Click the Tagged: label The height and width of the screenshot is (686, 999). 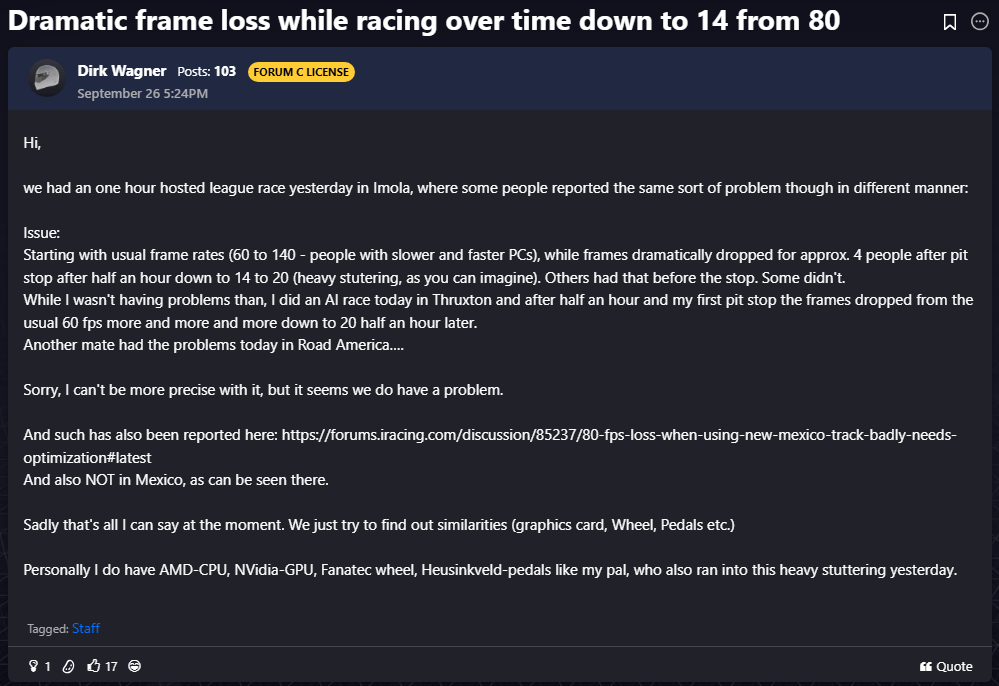click(48, 629)
